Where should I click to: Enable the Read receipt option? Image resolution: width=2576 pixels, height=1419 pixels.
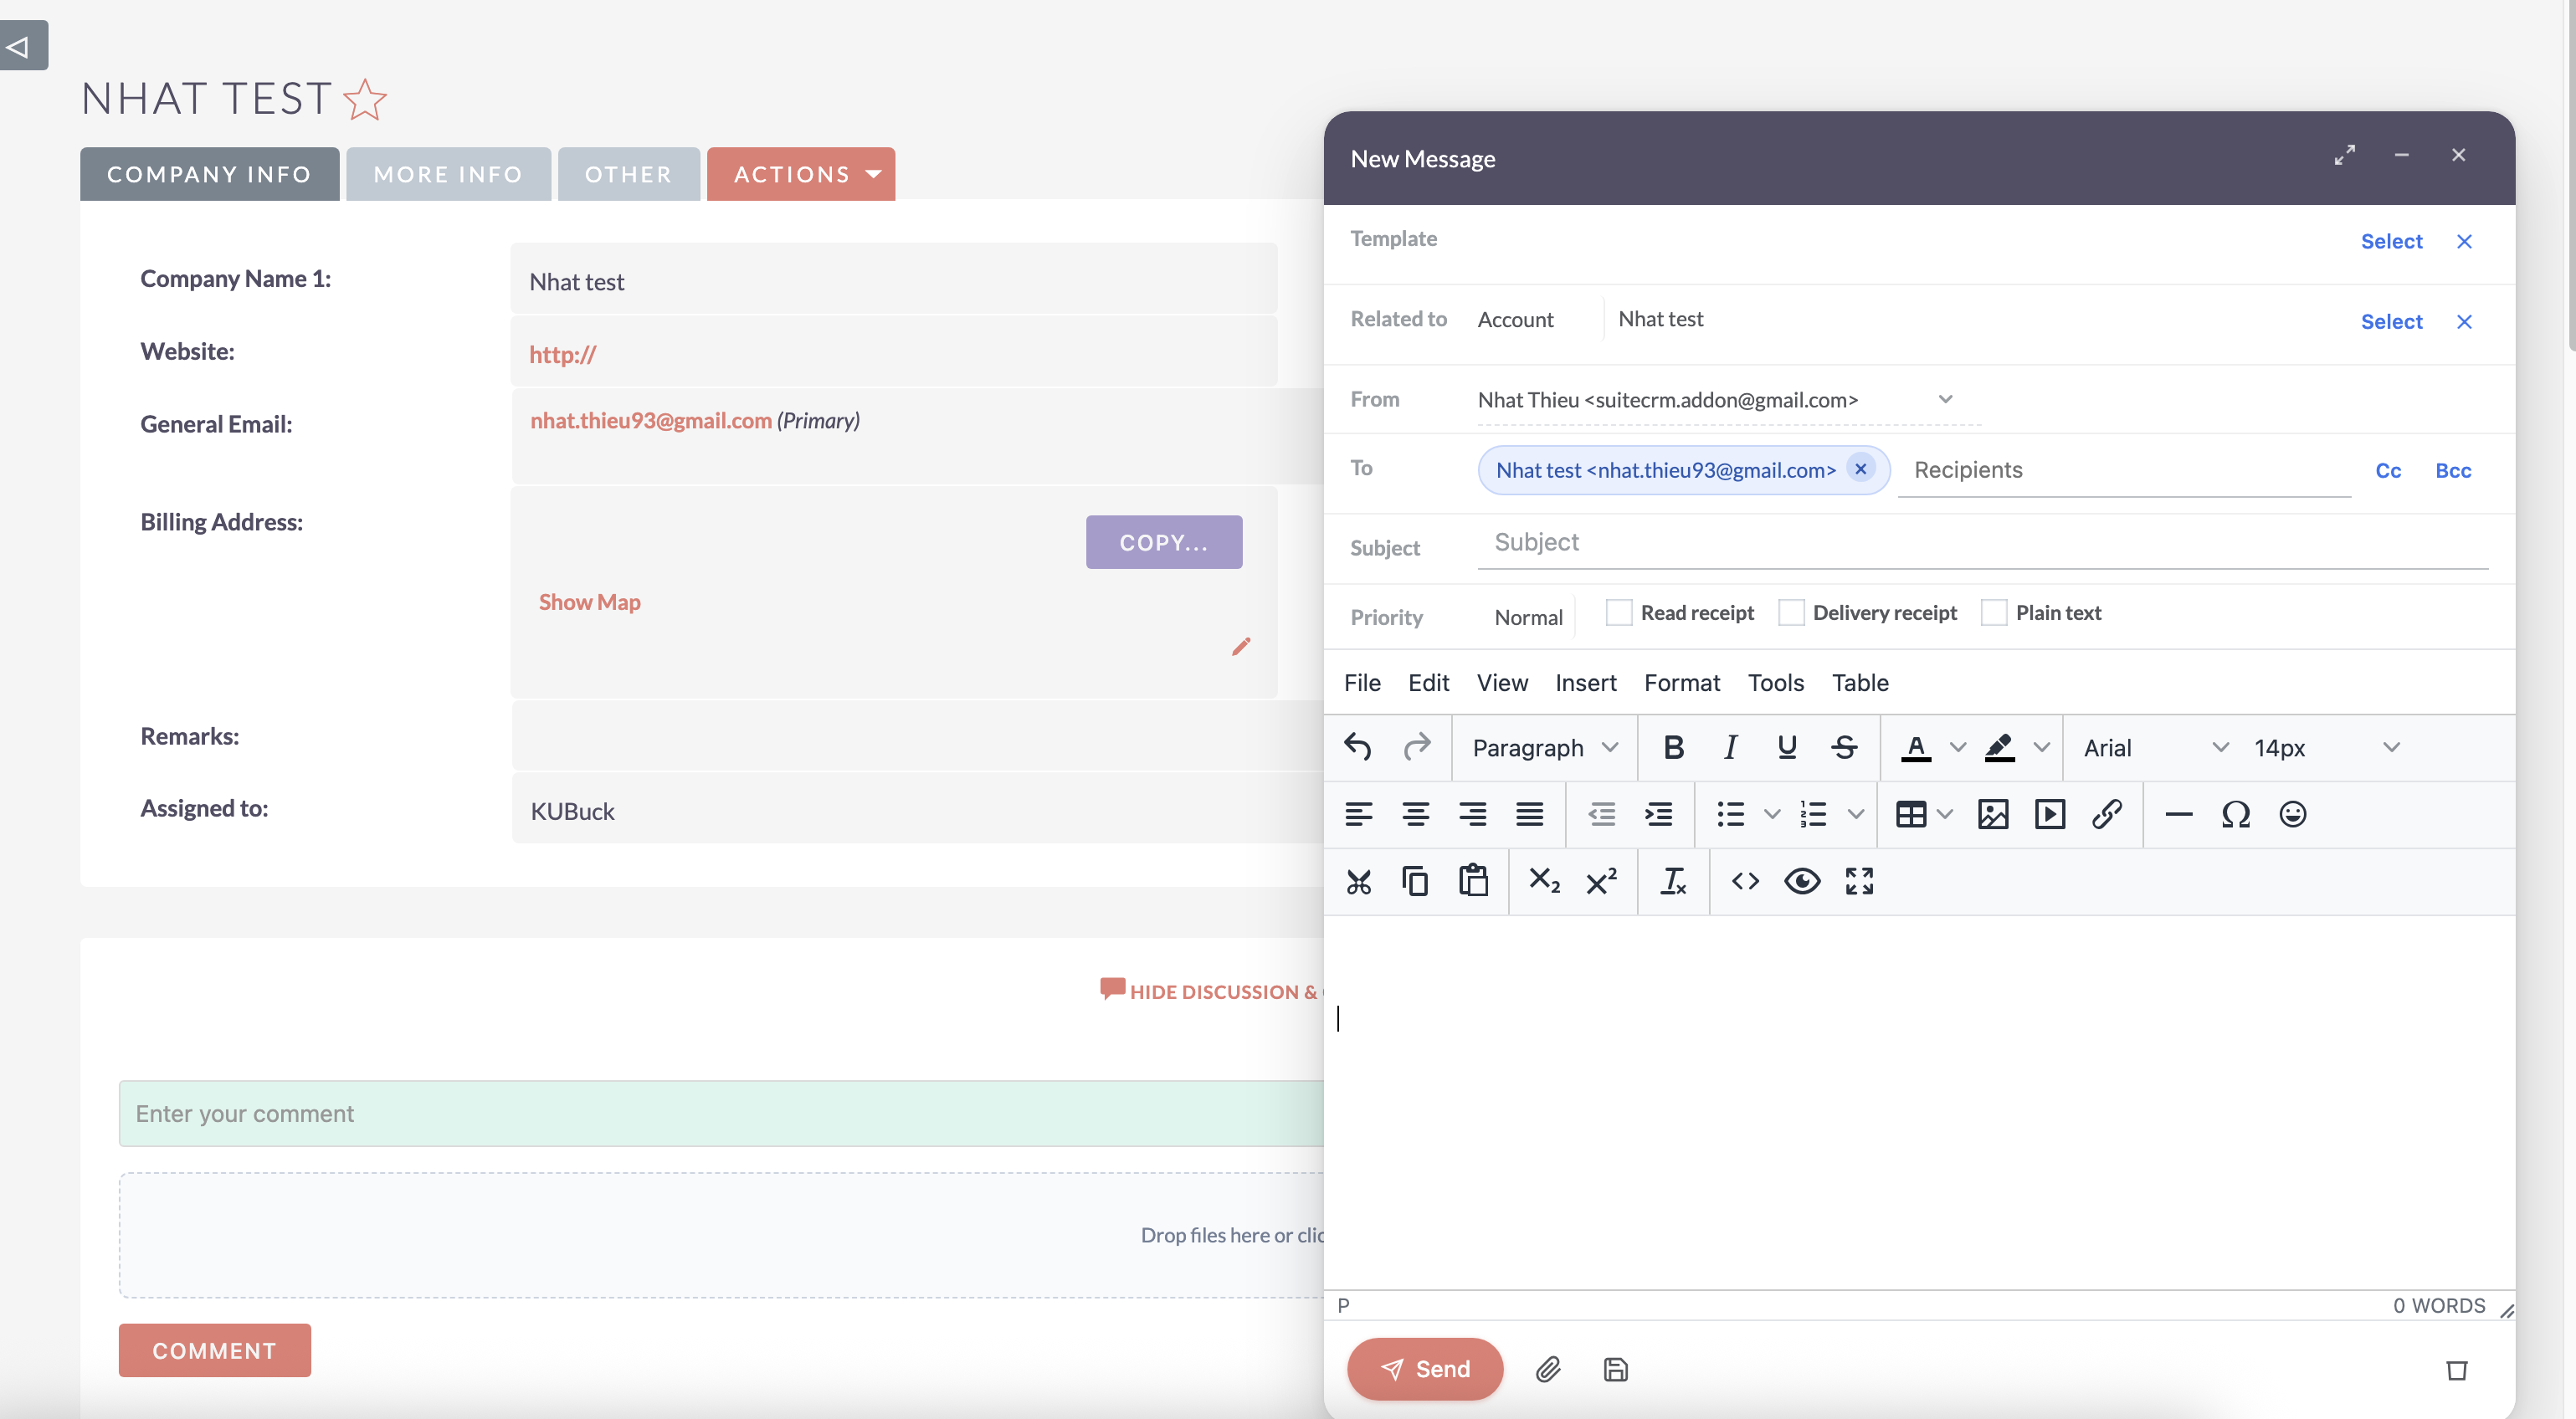pos(1618,612)
